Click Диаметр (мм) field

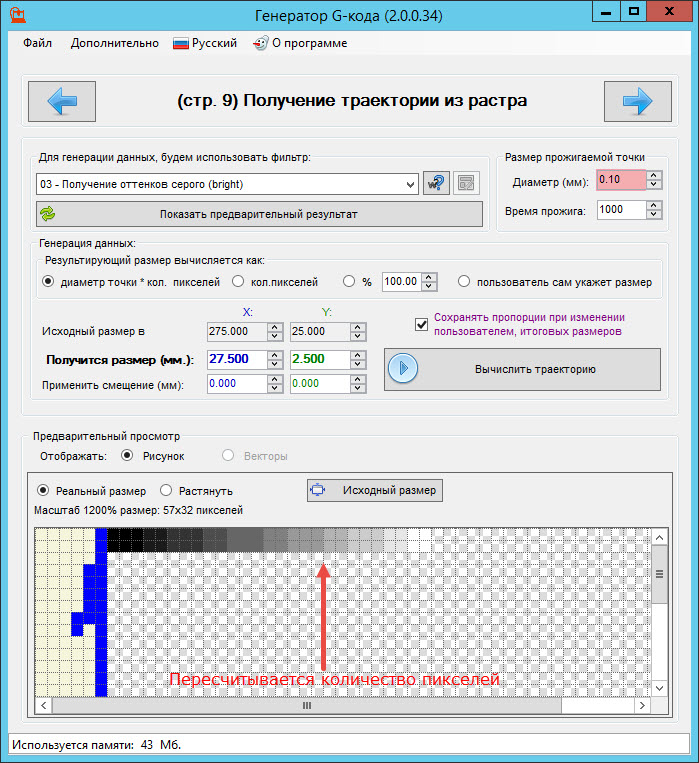[x=622, y=180]
